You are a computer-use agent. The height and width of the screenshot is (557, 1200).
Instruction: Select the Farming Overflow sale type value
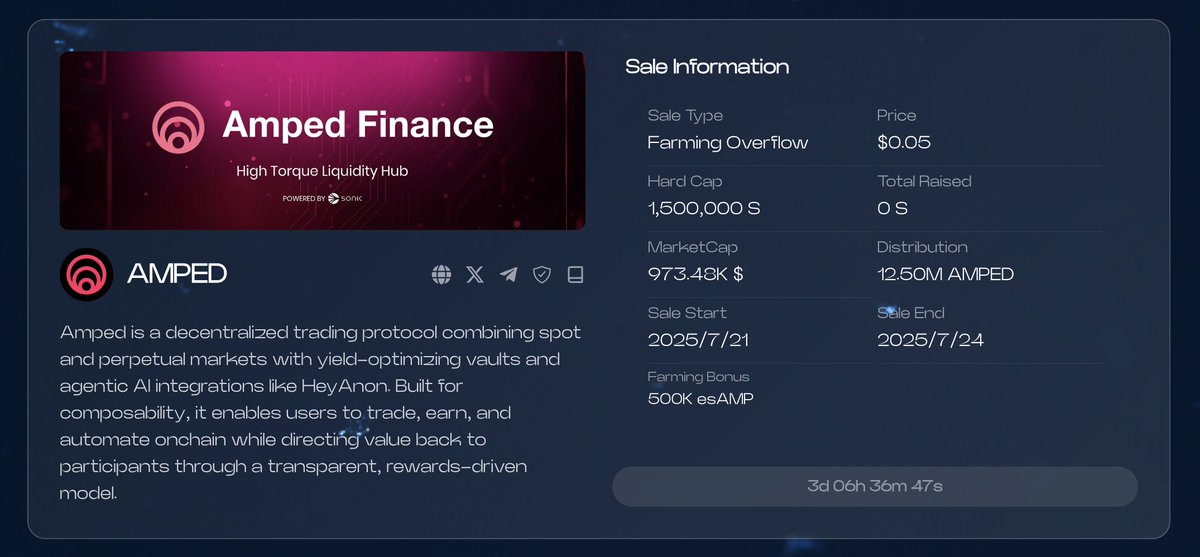click(x=728, y=142)
